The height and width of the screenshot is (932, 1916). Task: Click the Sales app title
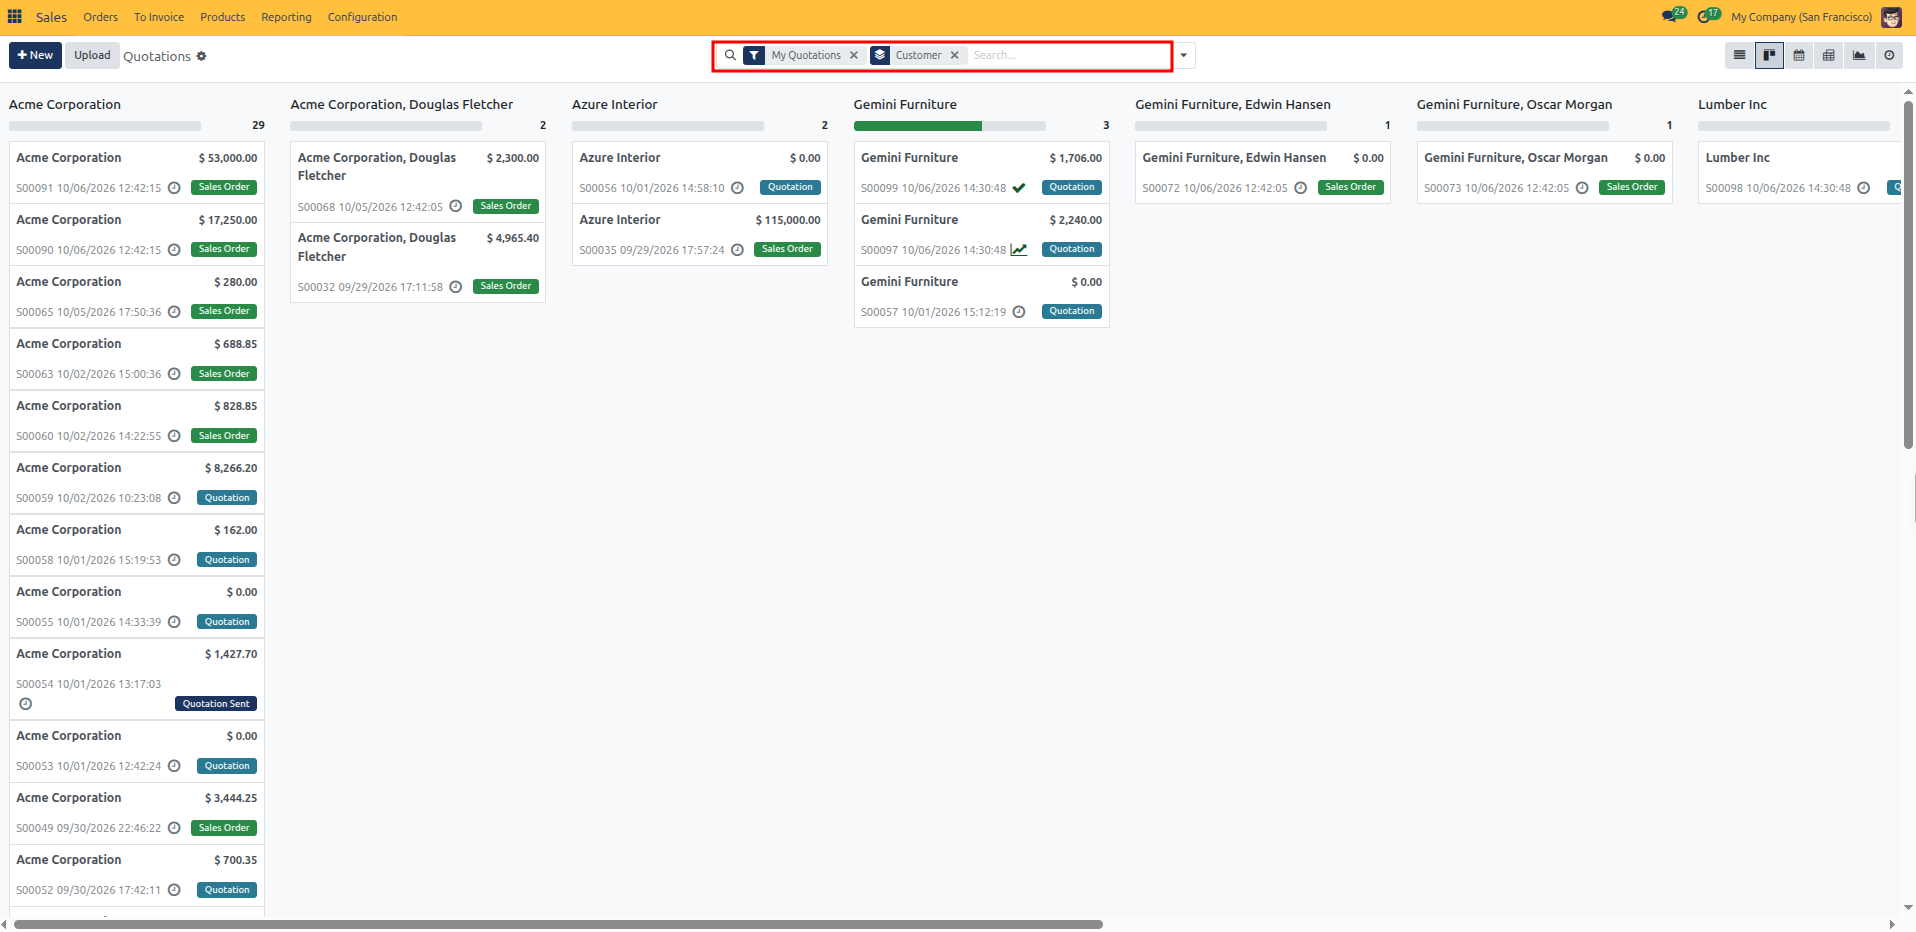point(51,17)
